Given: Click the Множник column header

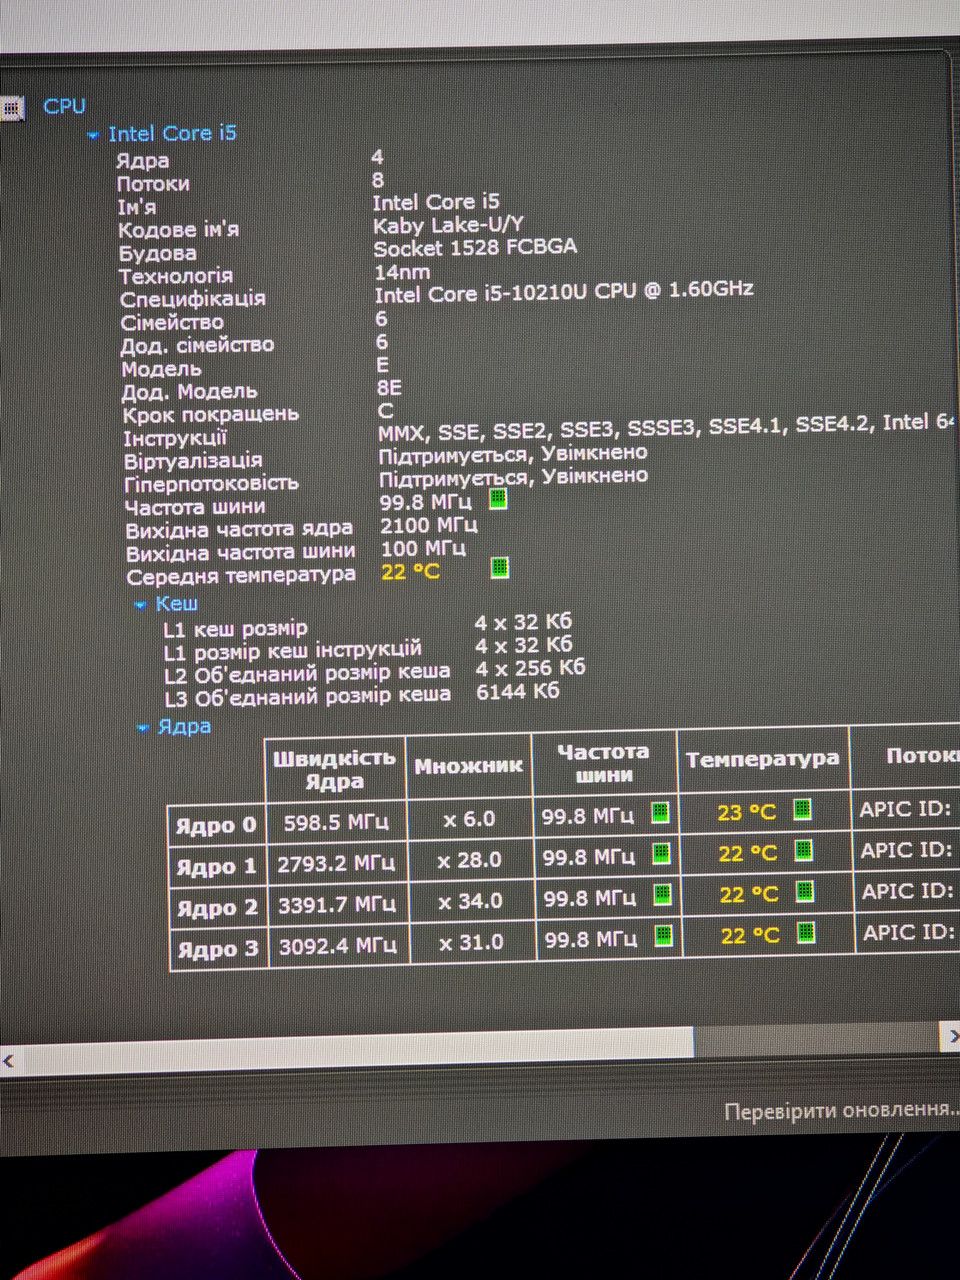Looking at the screenshot, I should point(468,767).
